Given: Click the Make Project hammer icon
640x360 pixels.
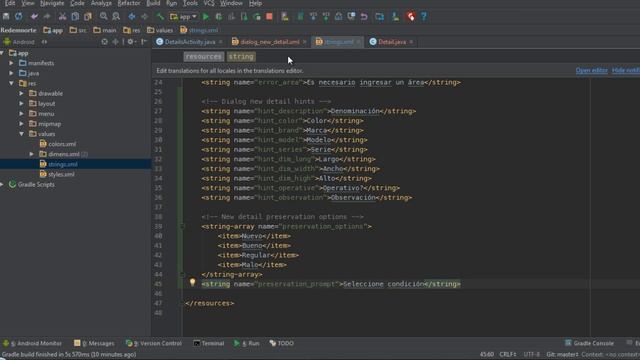Looking at the screenshot, I should point(160,17).
